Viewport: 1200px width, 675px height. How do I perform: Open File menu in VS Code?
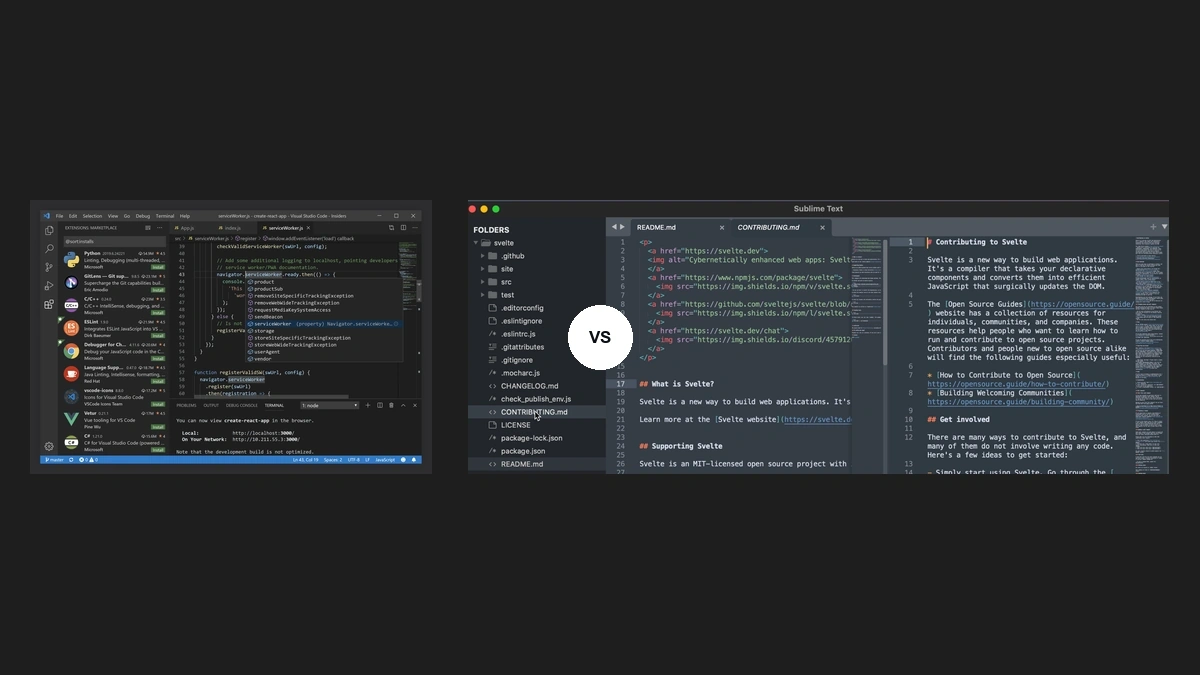(x=59, y=216)
